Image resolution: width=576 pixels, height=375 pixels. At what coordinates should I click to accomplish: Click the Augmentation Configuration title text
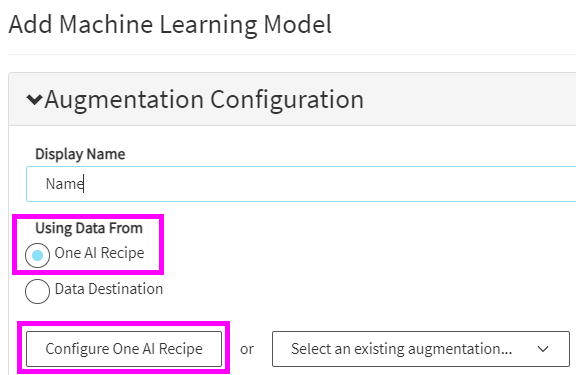(x=204, y=99)
